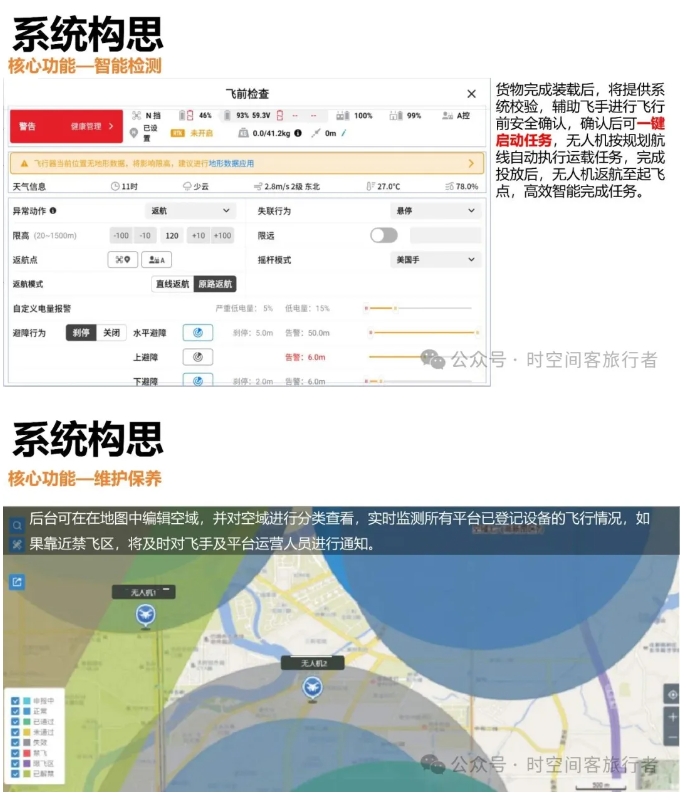686x800 pixels.
Task: Toggle the 上避障 radar button
Action: [x=198, y=357]
